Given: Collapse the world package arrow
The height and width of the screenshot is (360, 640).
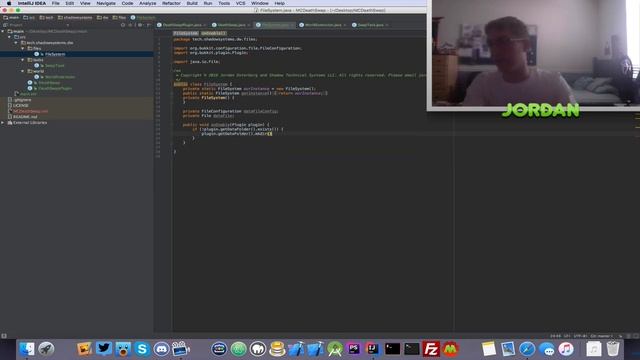Looking at the screenshot, I should 22,71.
